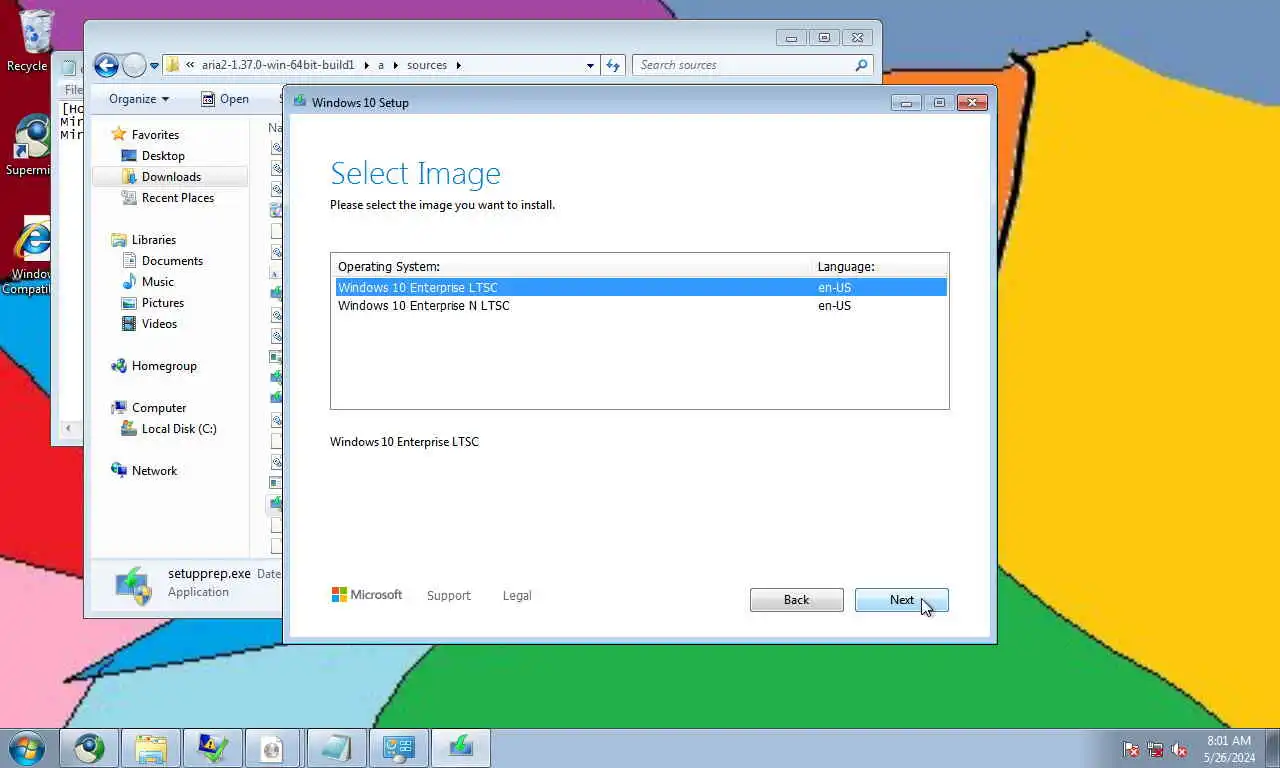Click Favorites in the navigation pane
Screen dimensions: 1280x768
click(x=155, y=135)
